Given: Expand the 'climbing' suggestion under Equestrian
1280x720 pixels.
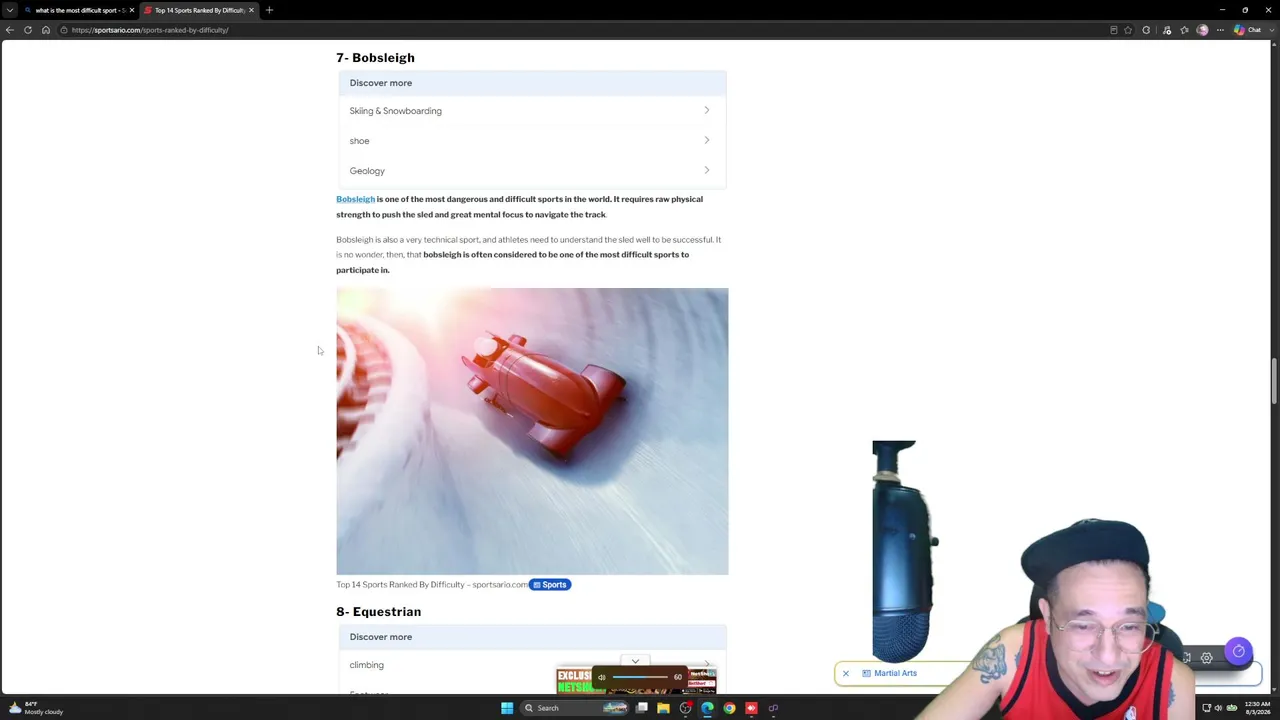Looking at the screenshot, I should pyautogui.click(x=532, y=665).
